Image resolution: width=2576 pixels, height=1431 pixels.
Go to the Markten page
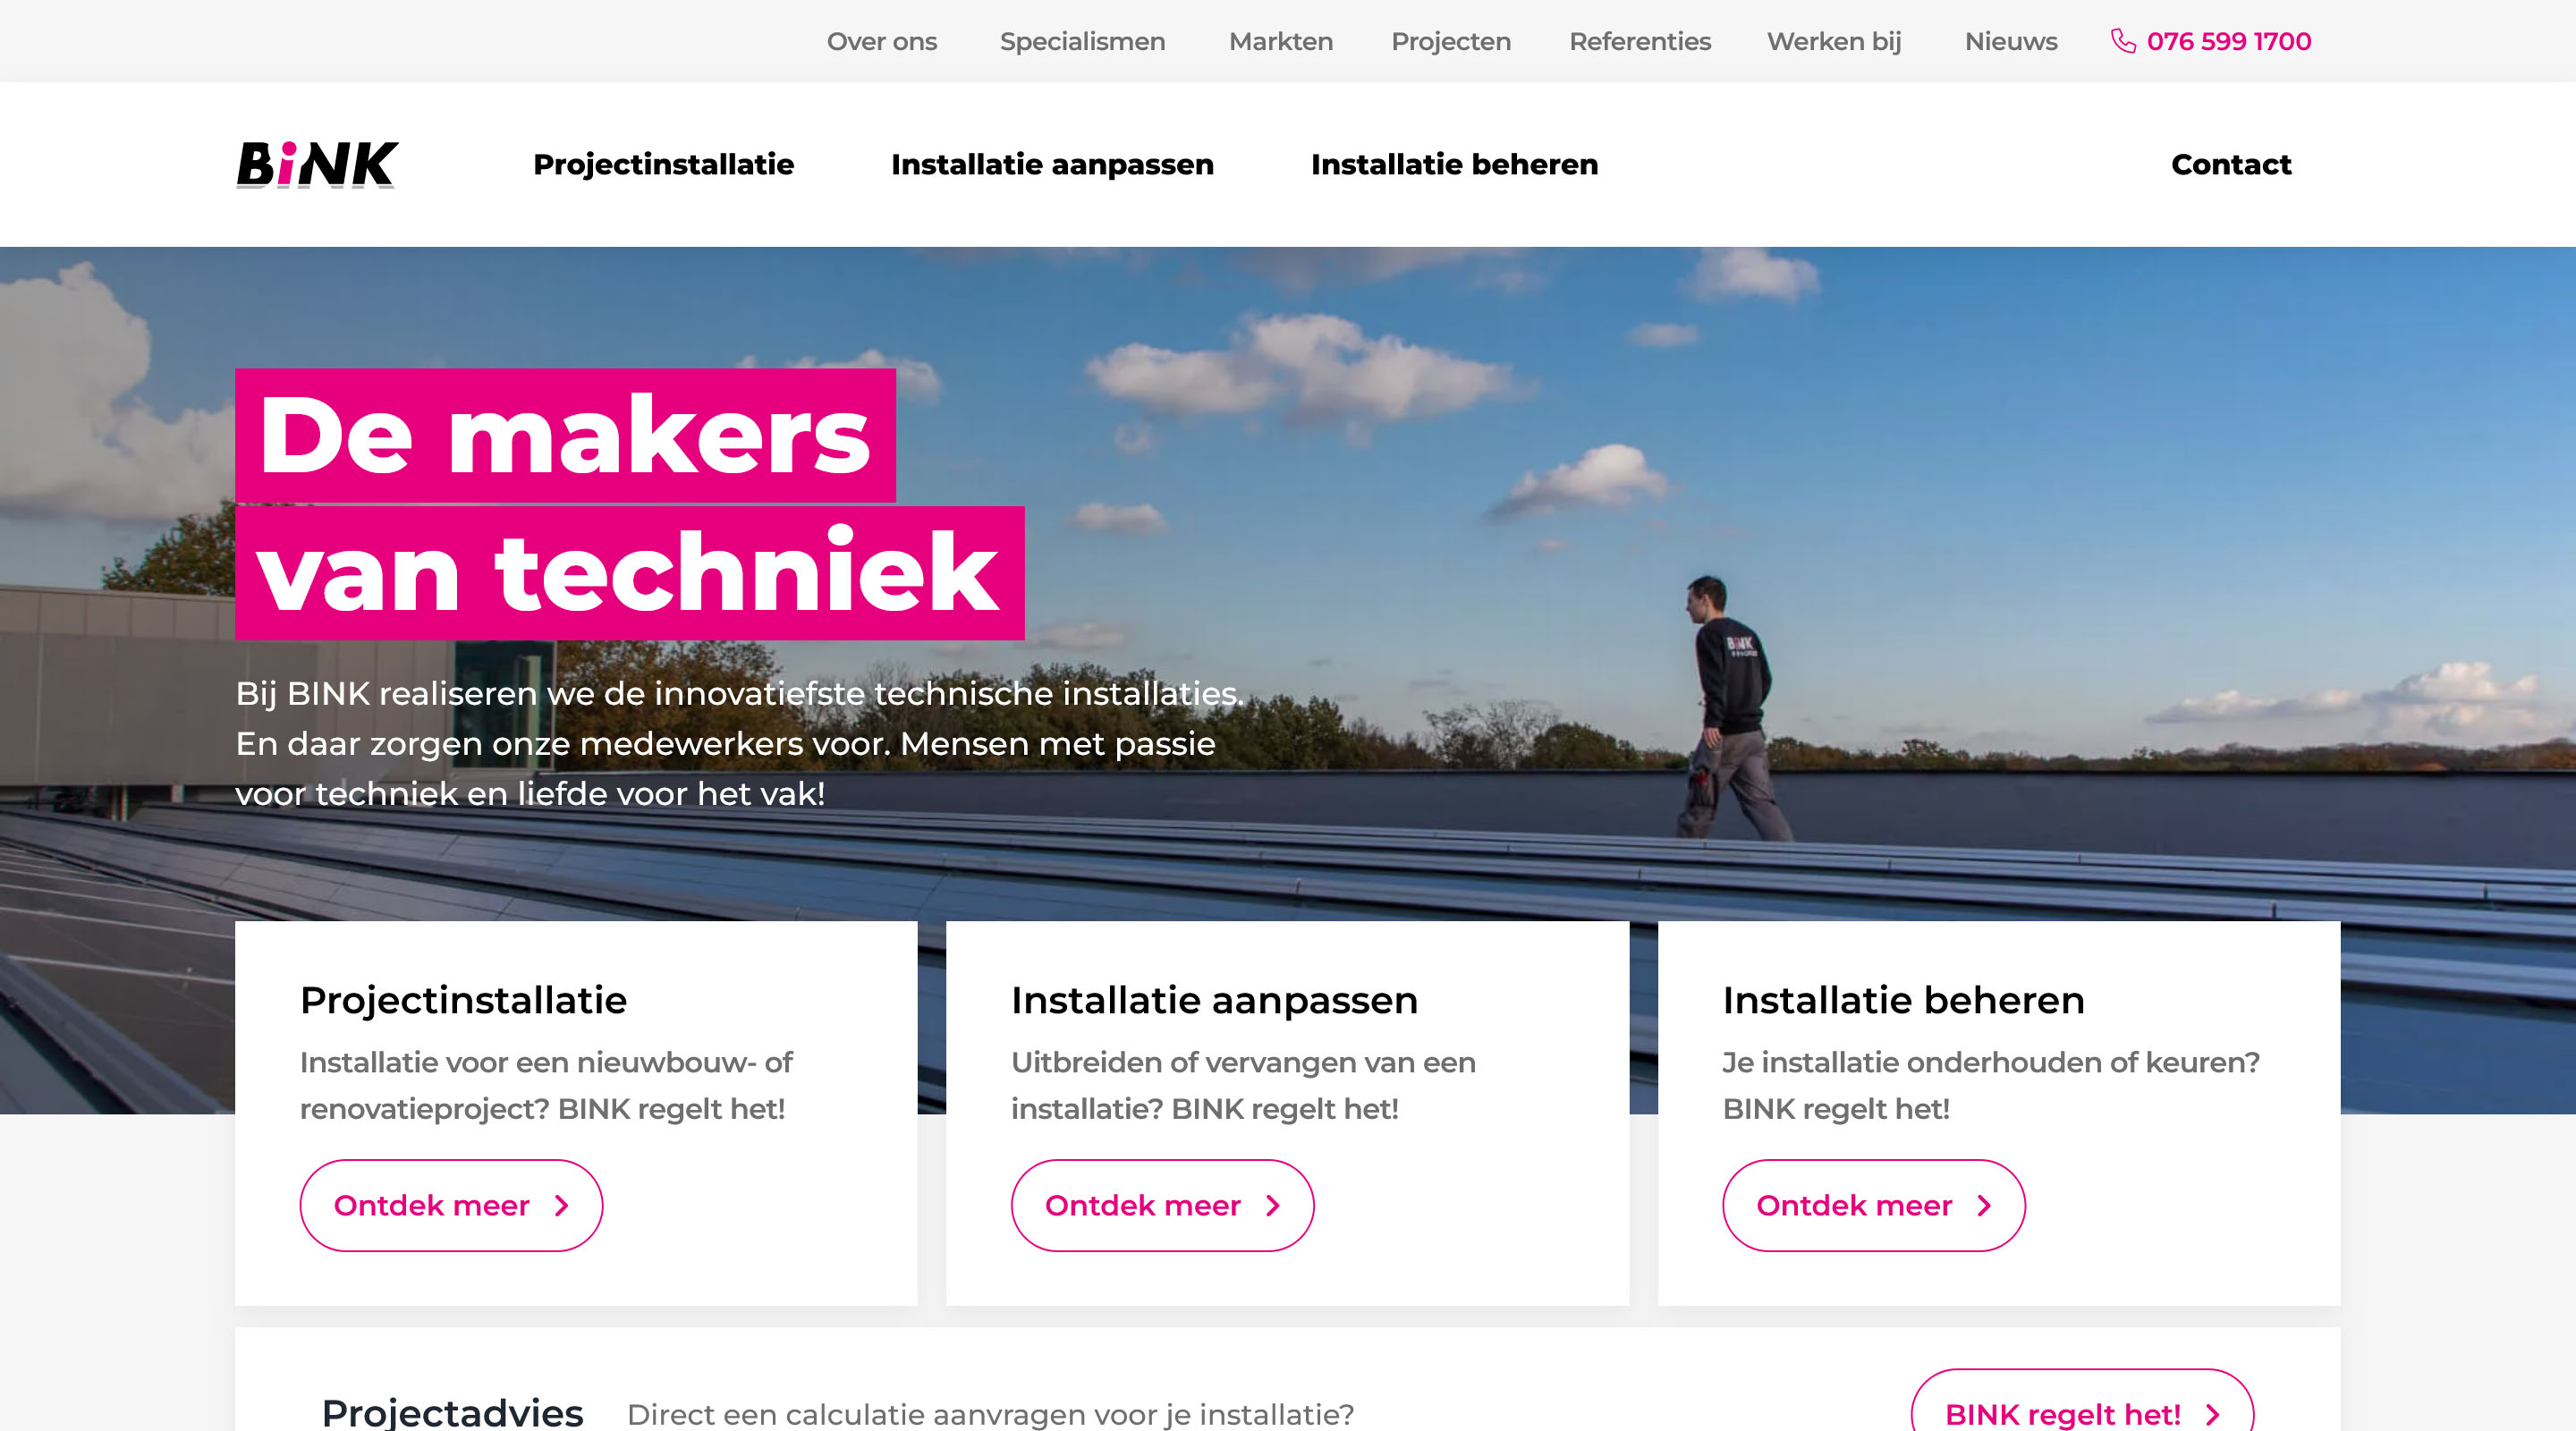click(1281, 41)
